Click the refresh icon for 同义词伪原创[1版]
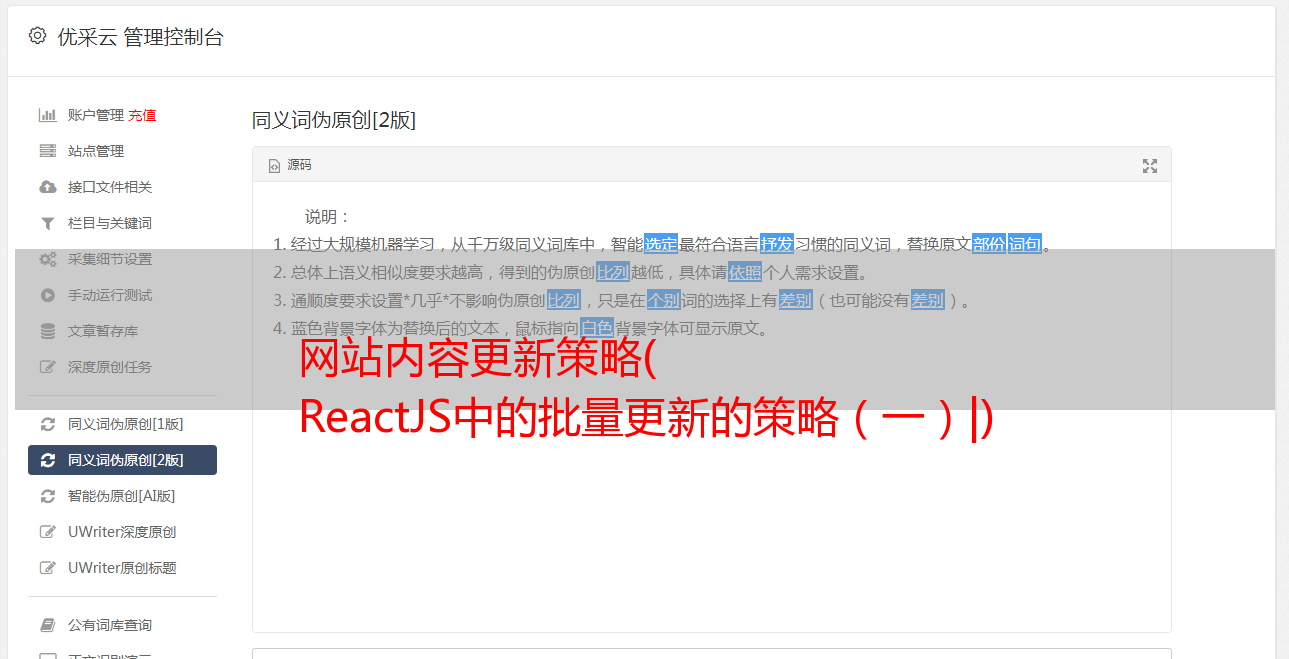 47,424
